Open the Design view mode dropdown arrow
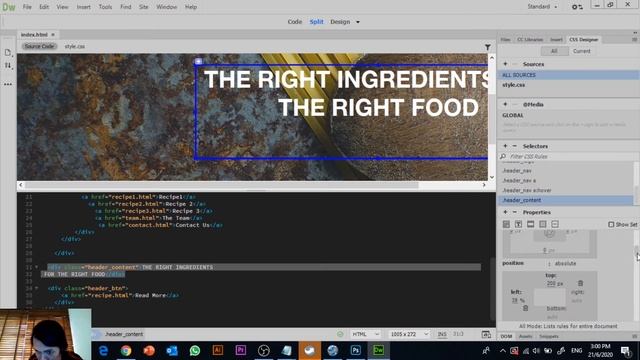Image resolution: width=640 pixels, height=360 pixels. pos(358,22)
